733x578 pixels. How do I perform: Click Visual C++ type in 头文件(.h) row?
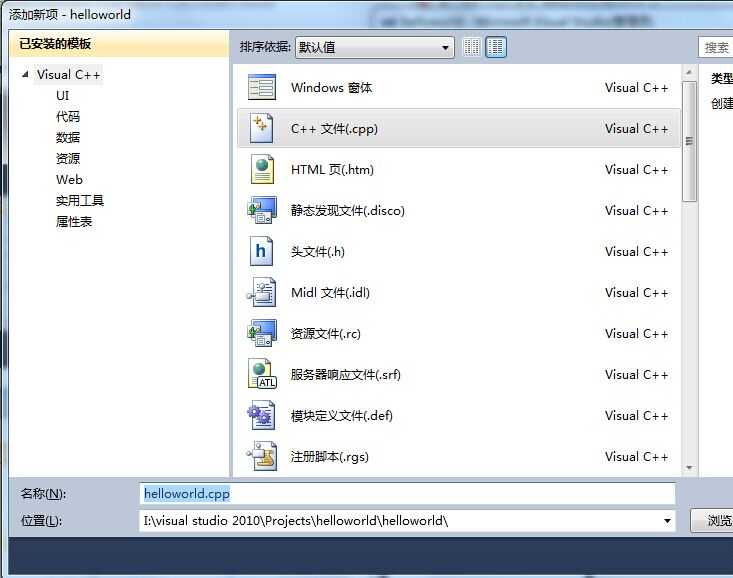point(636,252)
